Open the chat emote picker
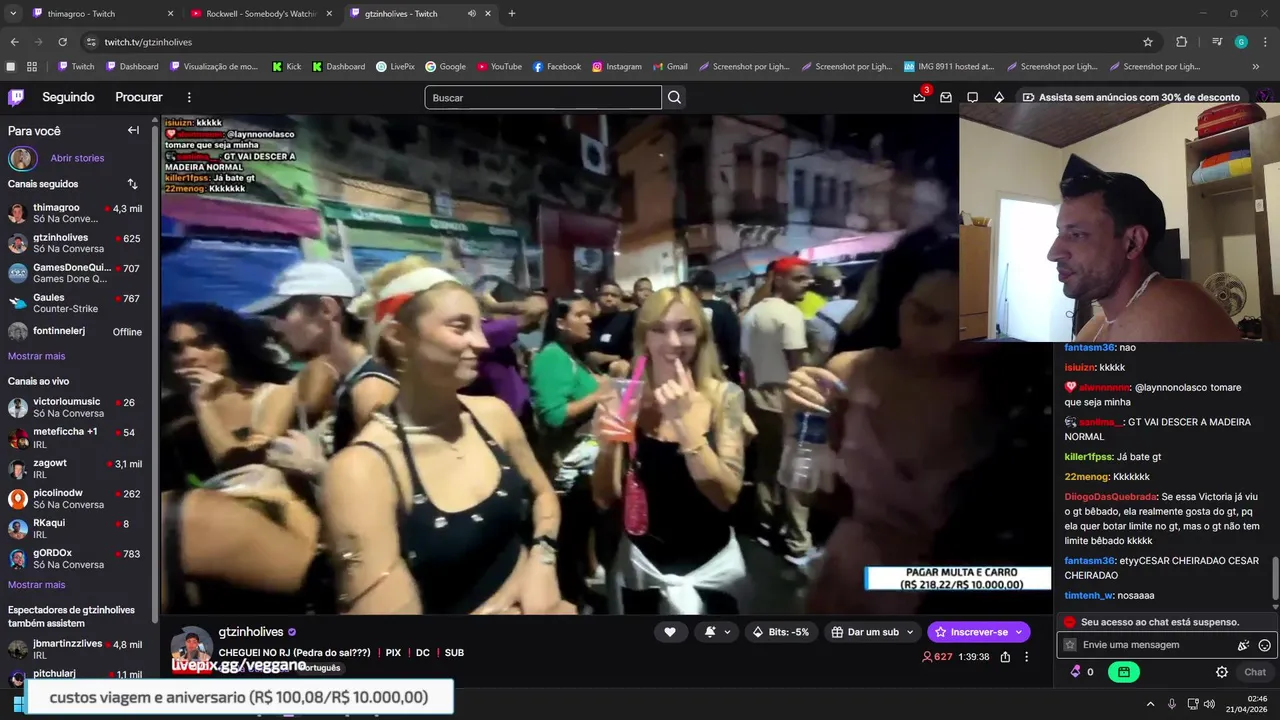Image resolution: width=1280 pixels, height=720 pixels. pyautogui.click(x=1265, y=645)
